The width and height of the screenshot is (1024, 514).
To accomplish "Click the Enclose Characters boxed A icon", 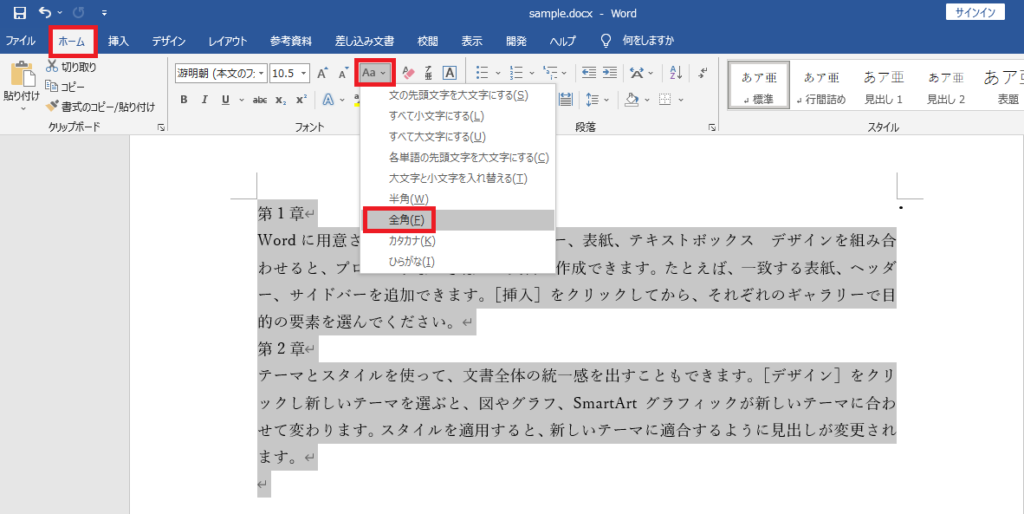I will [449, 73].
